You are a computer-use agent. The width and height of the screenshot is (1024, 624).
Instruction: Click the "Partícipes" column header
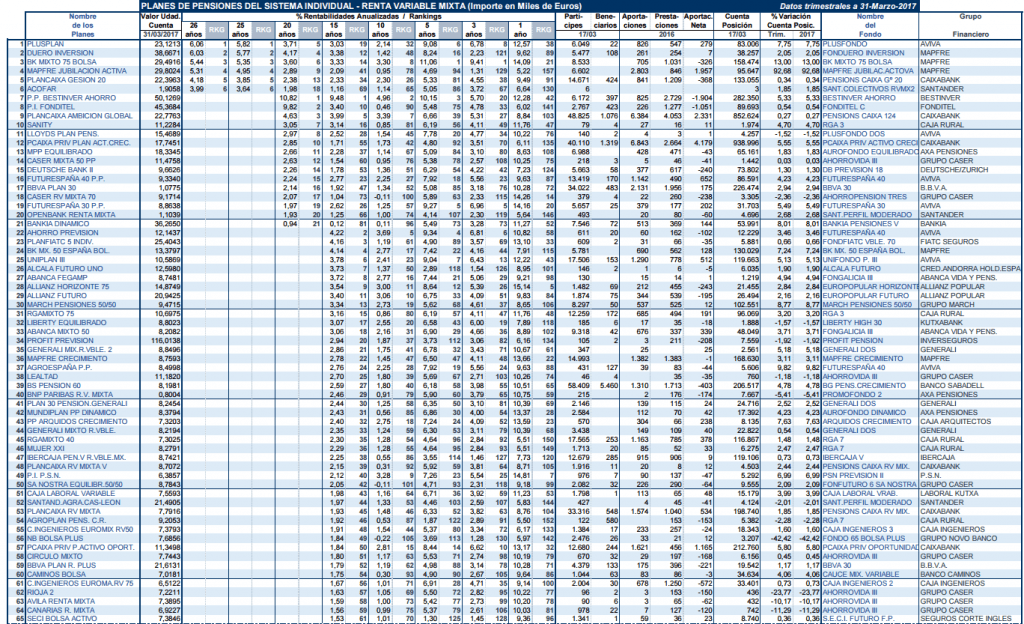(573, 21)
